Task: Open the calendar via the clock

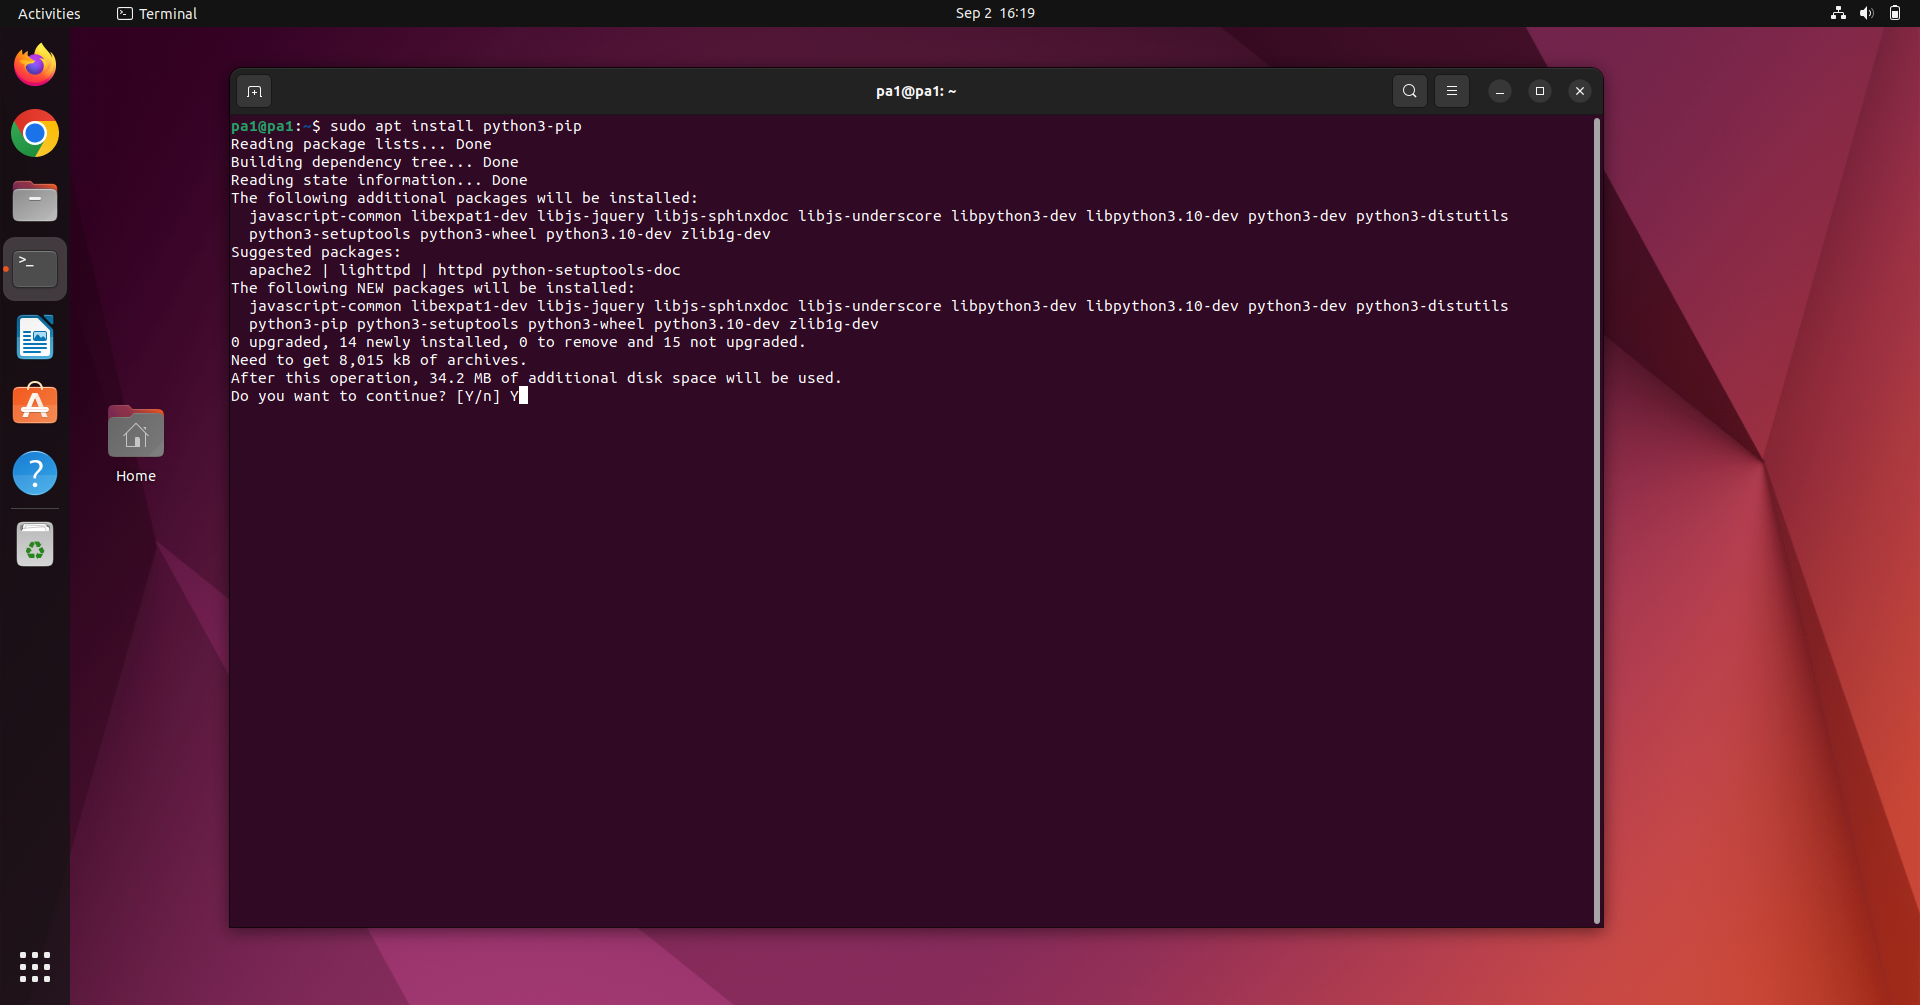Action: point(994,13)
